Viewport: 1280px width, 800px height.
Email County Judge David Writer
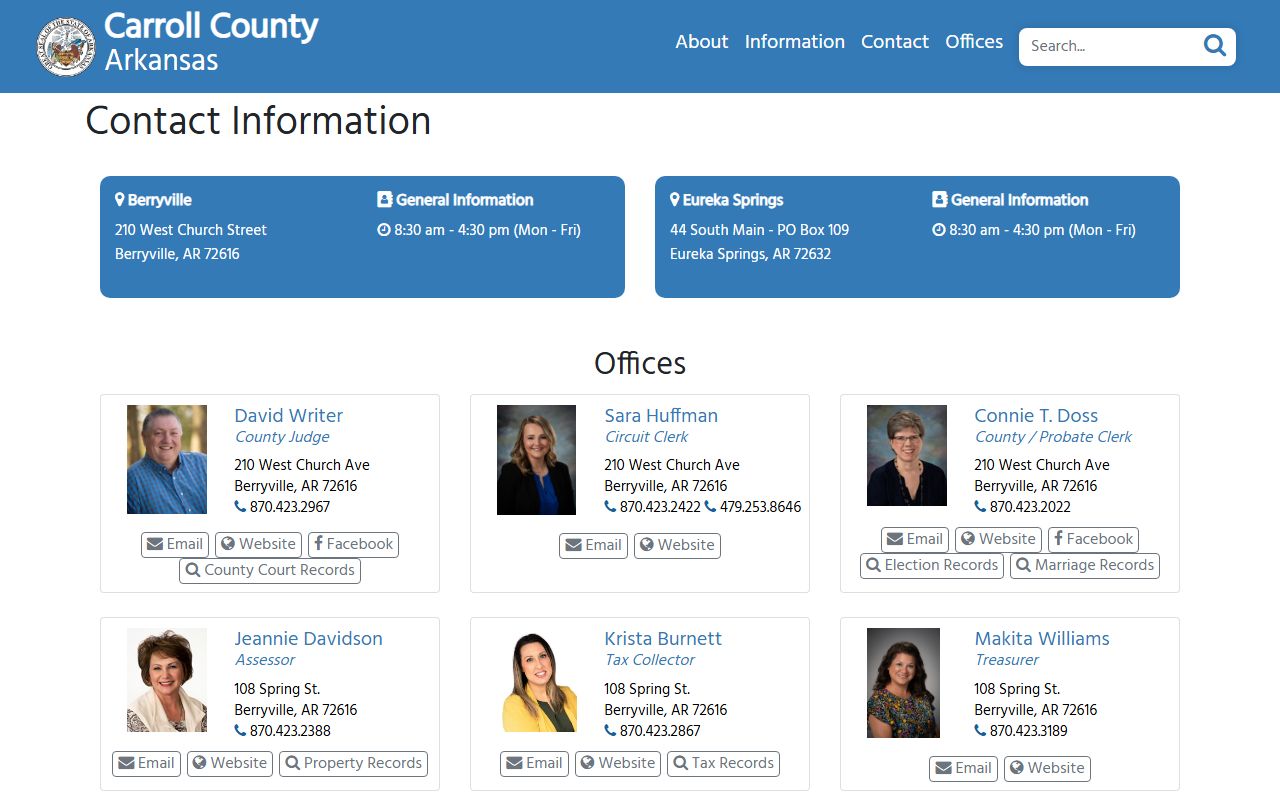(x=175, y=545)
